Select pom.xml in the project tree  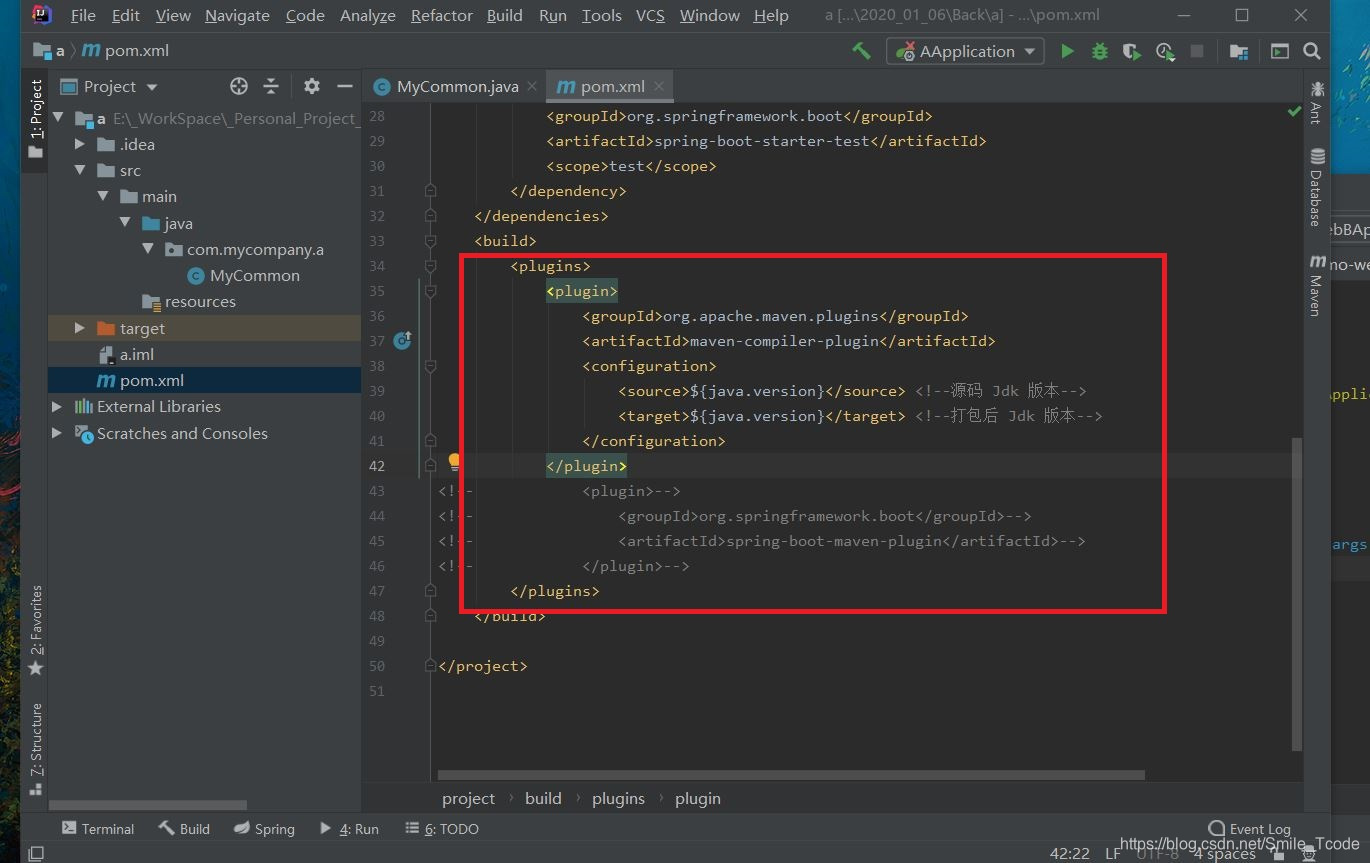140,380
